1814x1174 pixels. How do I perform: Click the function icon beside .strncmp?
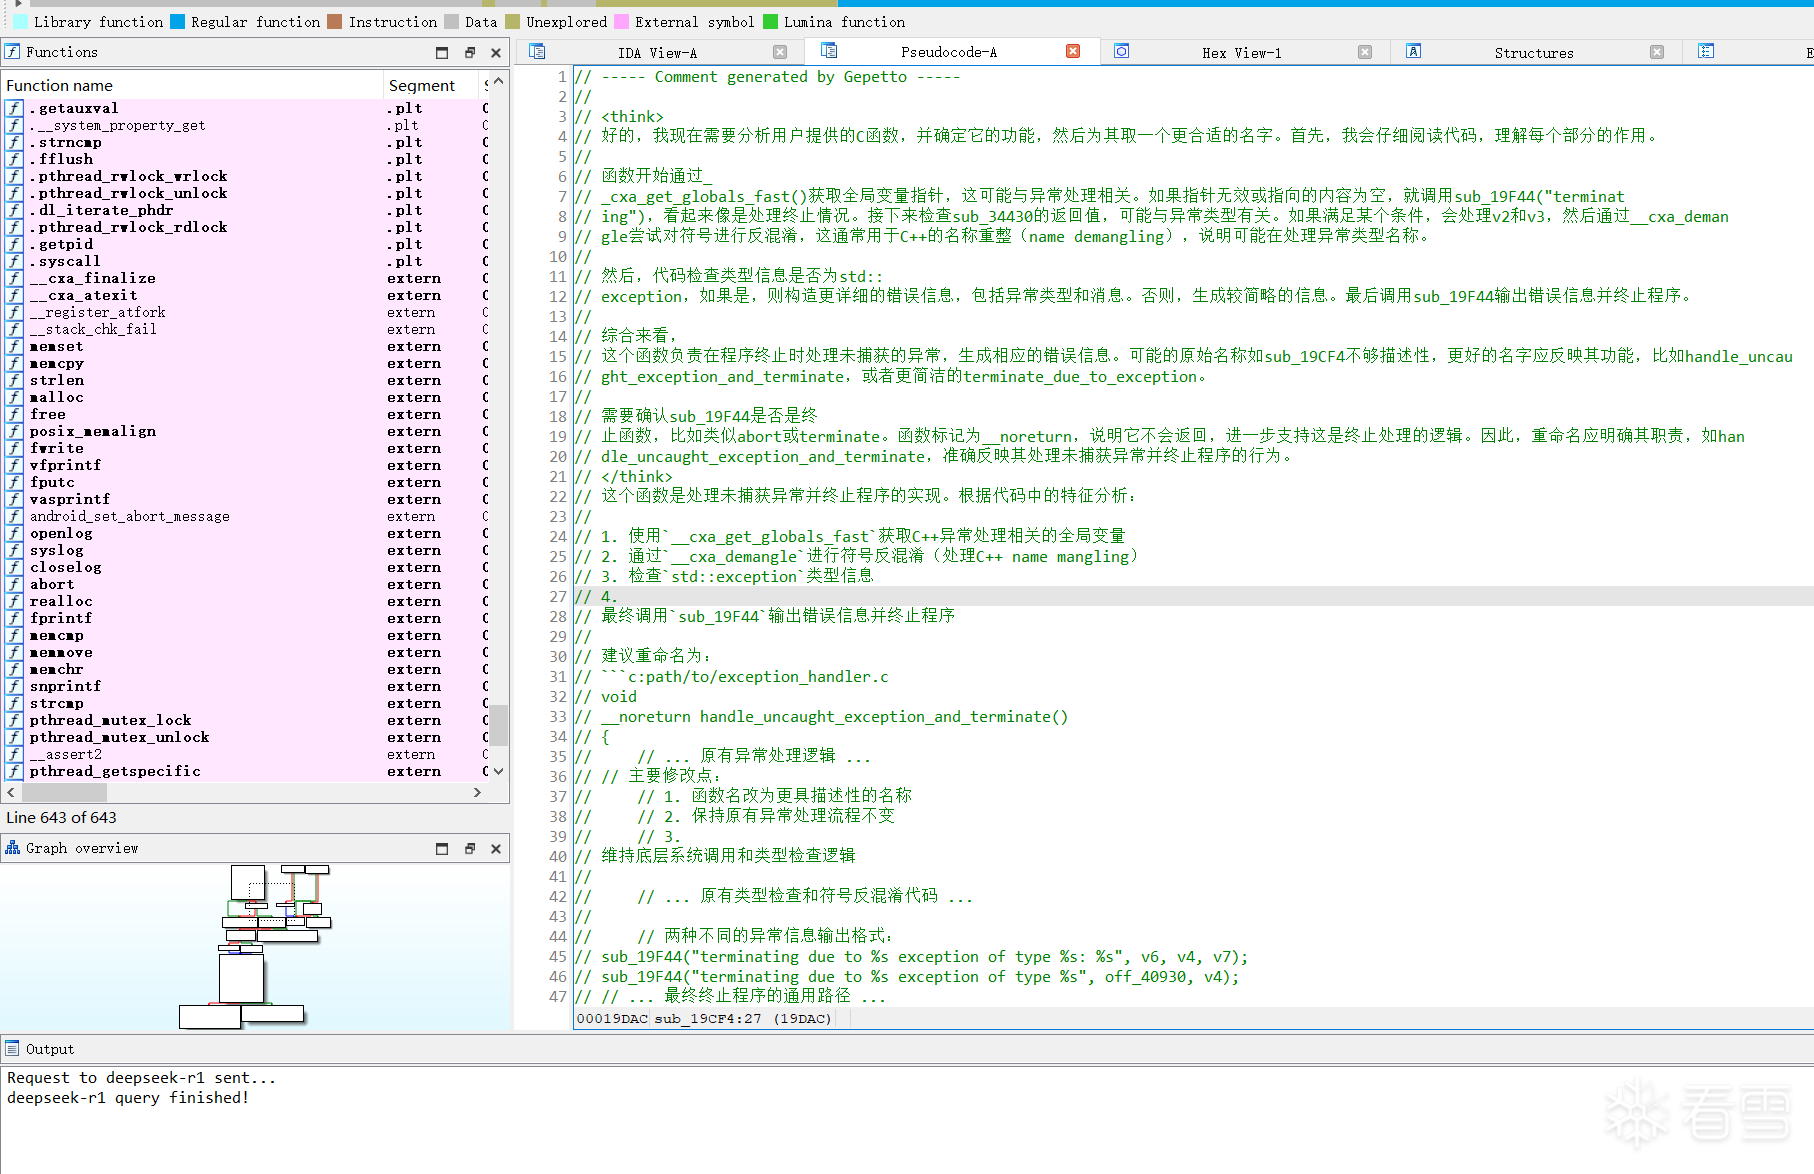tap(14, 142)
